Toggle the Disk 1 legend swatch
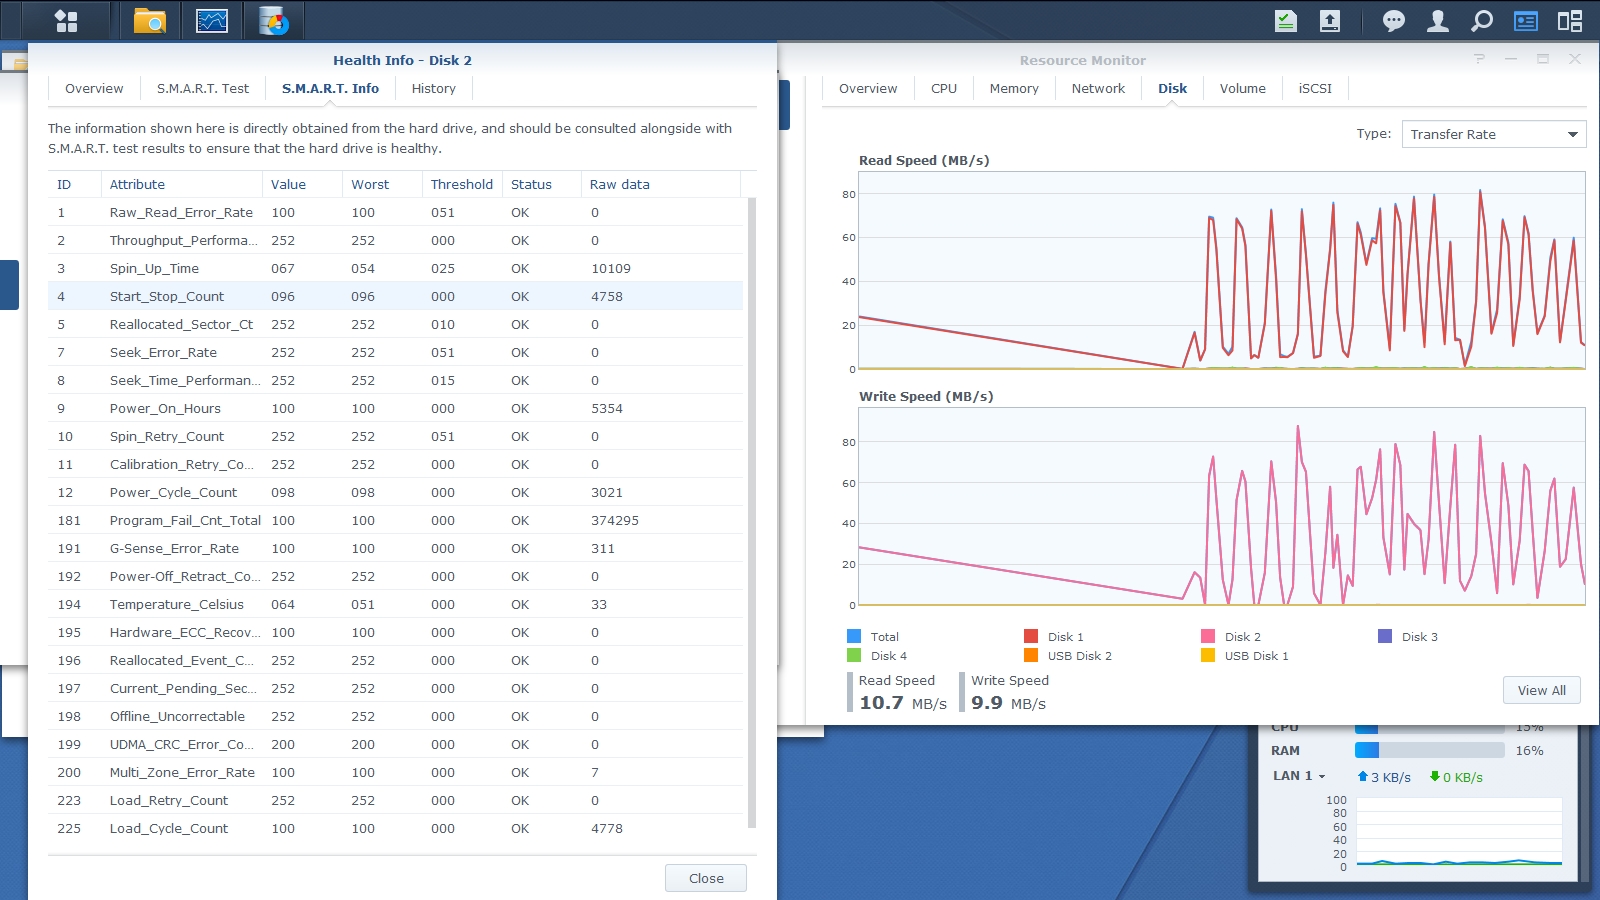 point(1031,636)
